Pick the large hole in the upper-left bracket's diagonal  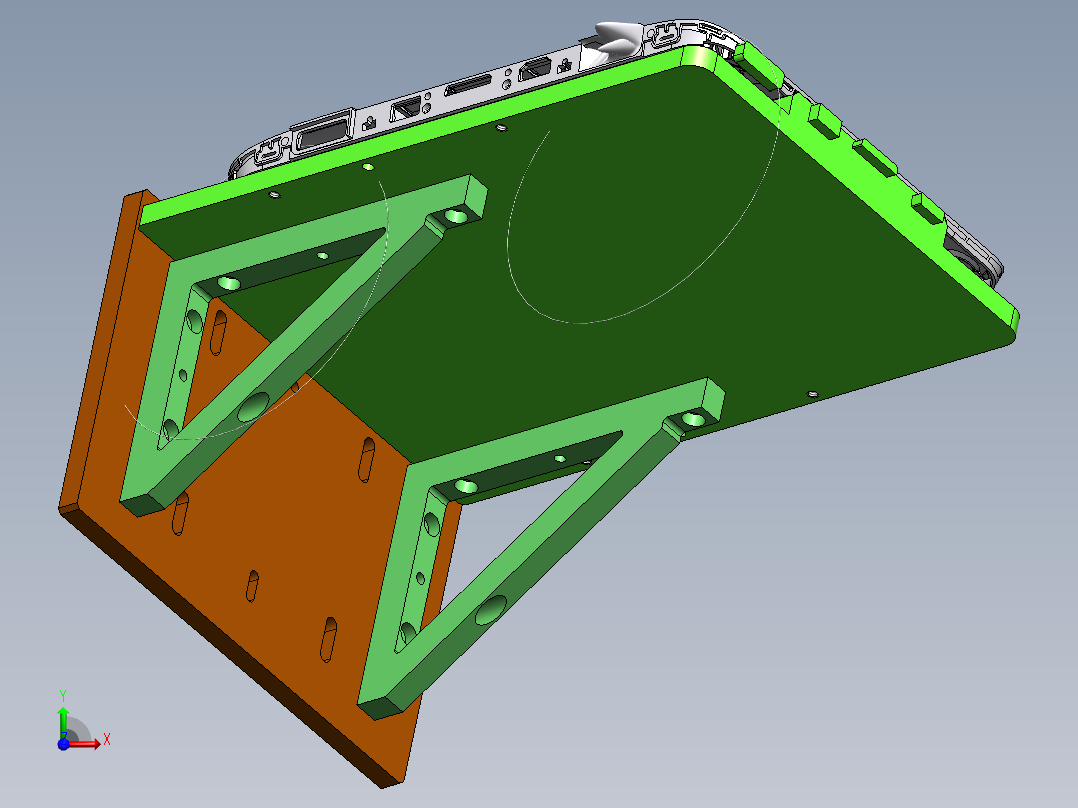click(x=253, y=406)
